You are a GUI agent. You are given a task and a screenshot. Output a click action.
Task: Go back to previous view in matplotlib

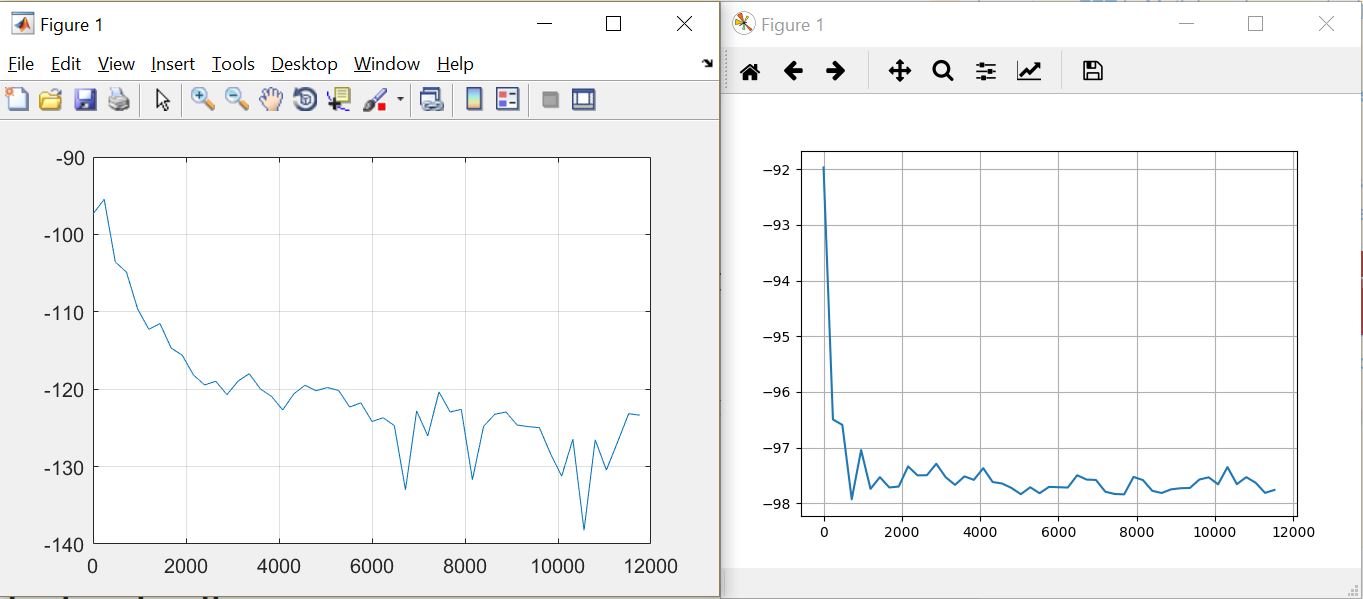click(x=793, y=71)
